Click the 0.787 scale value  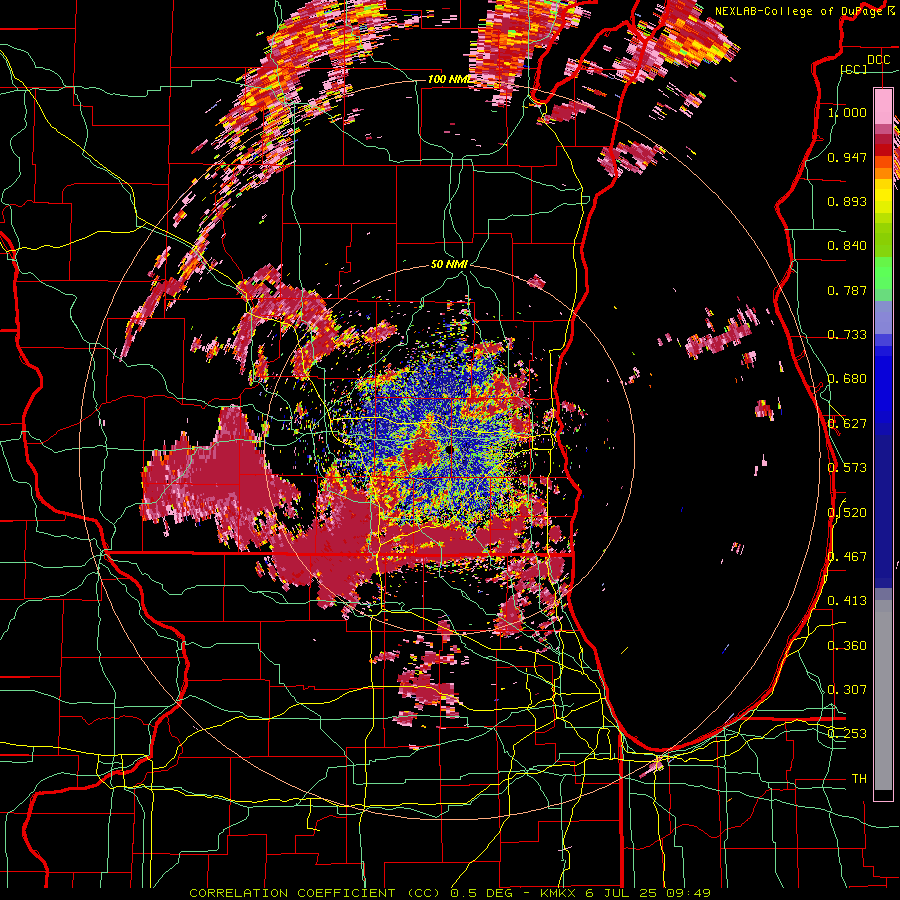point(847,290)
